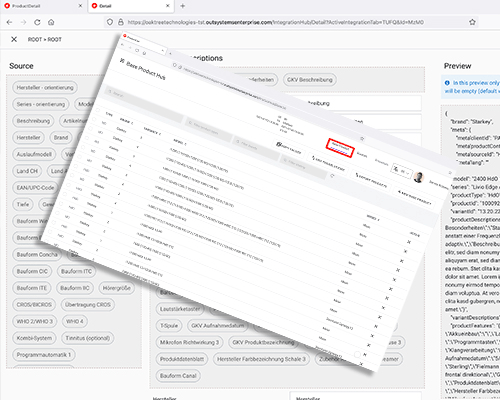500x400 pixels.
Task: Select Hersteller Farbbezeichnung Schale 3 chip
Action: [261, 359]
